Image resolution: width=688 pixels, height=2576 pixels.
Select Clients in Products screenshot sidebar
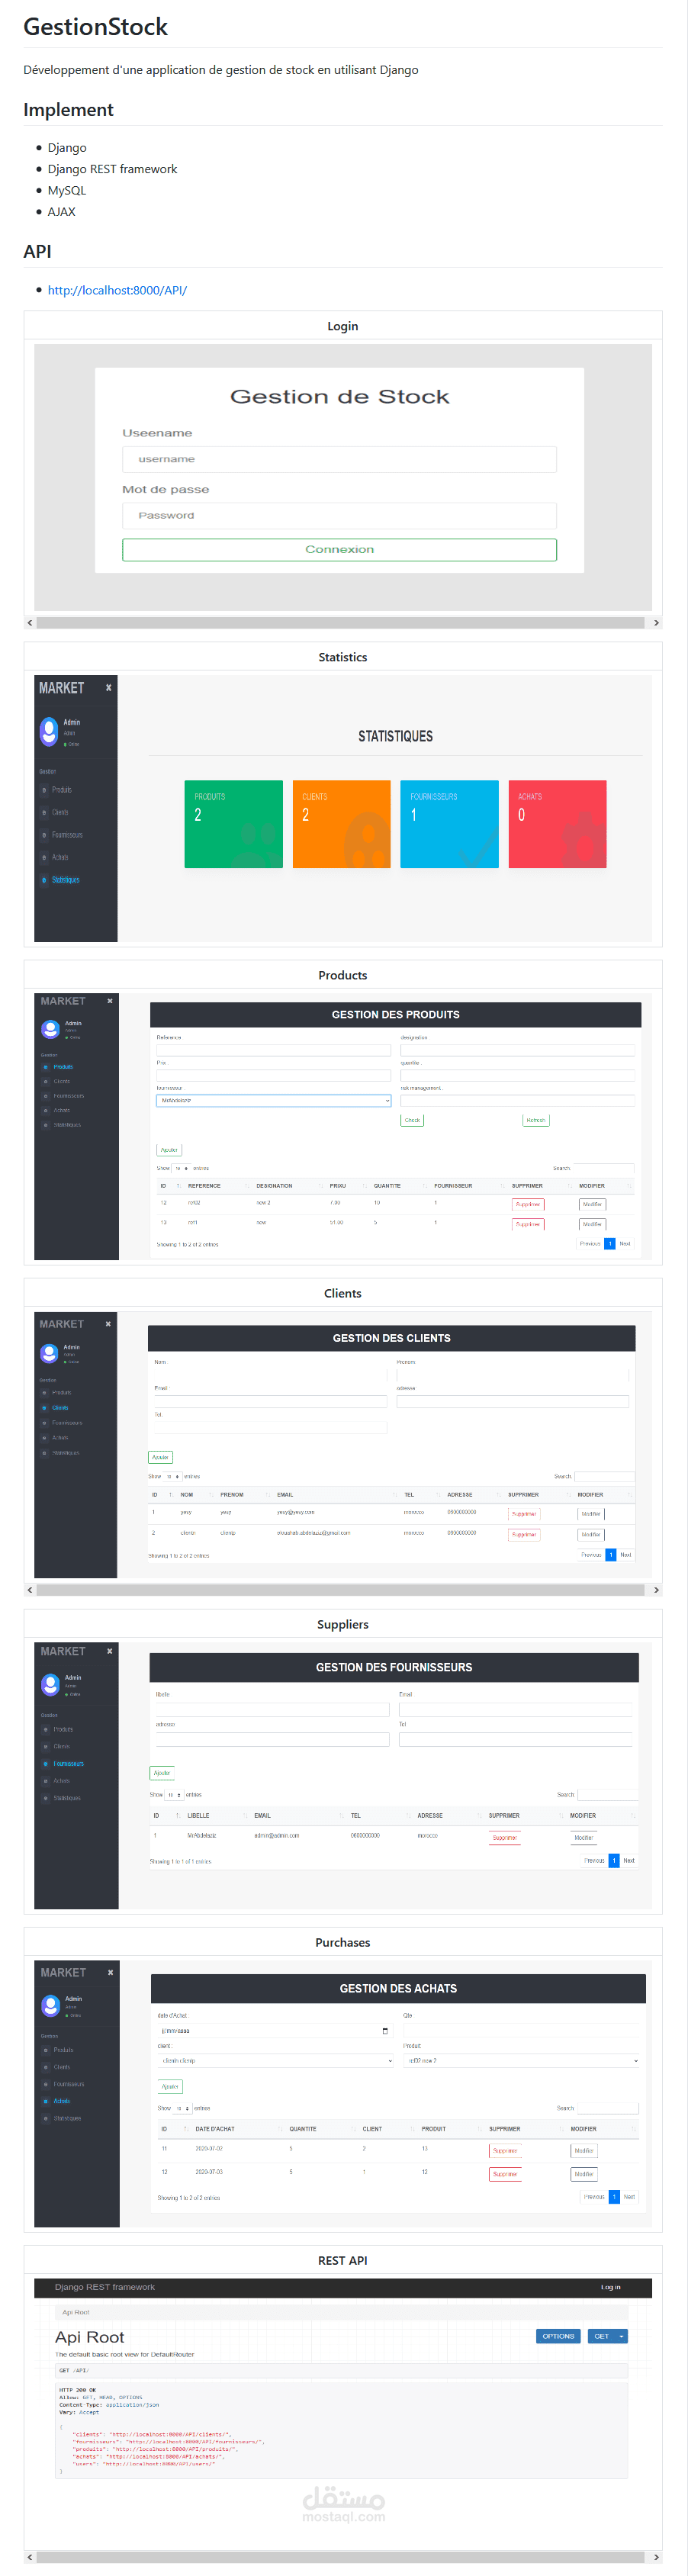click(x=62, y=1081)
